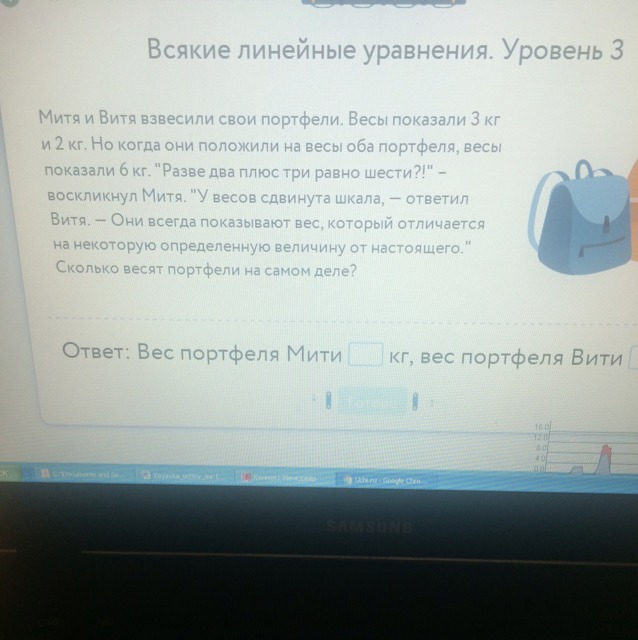Click the text 'Ответ: Вес портфеля Мити'
Image resolution: width=638 pixels, height=640 pixels.
[x=202, y=353]
